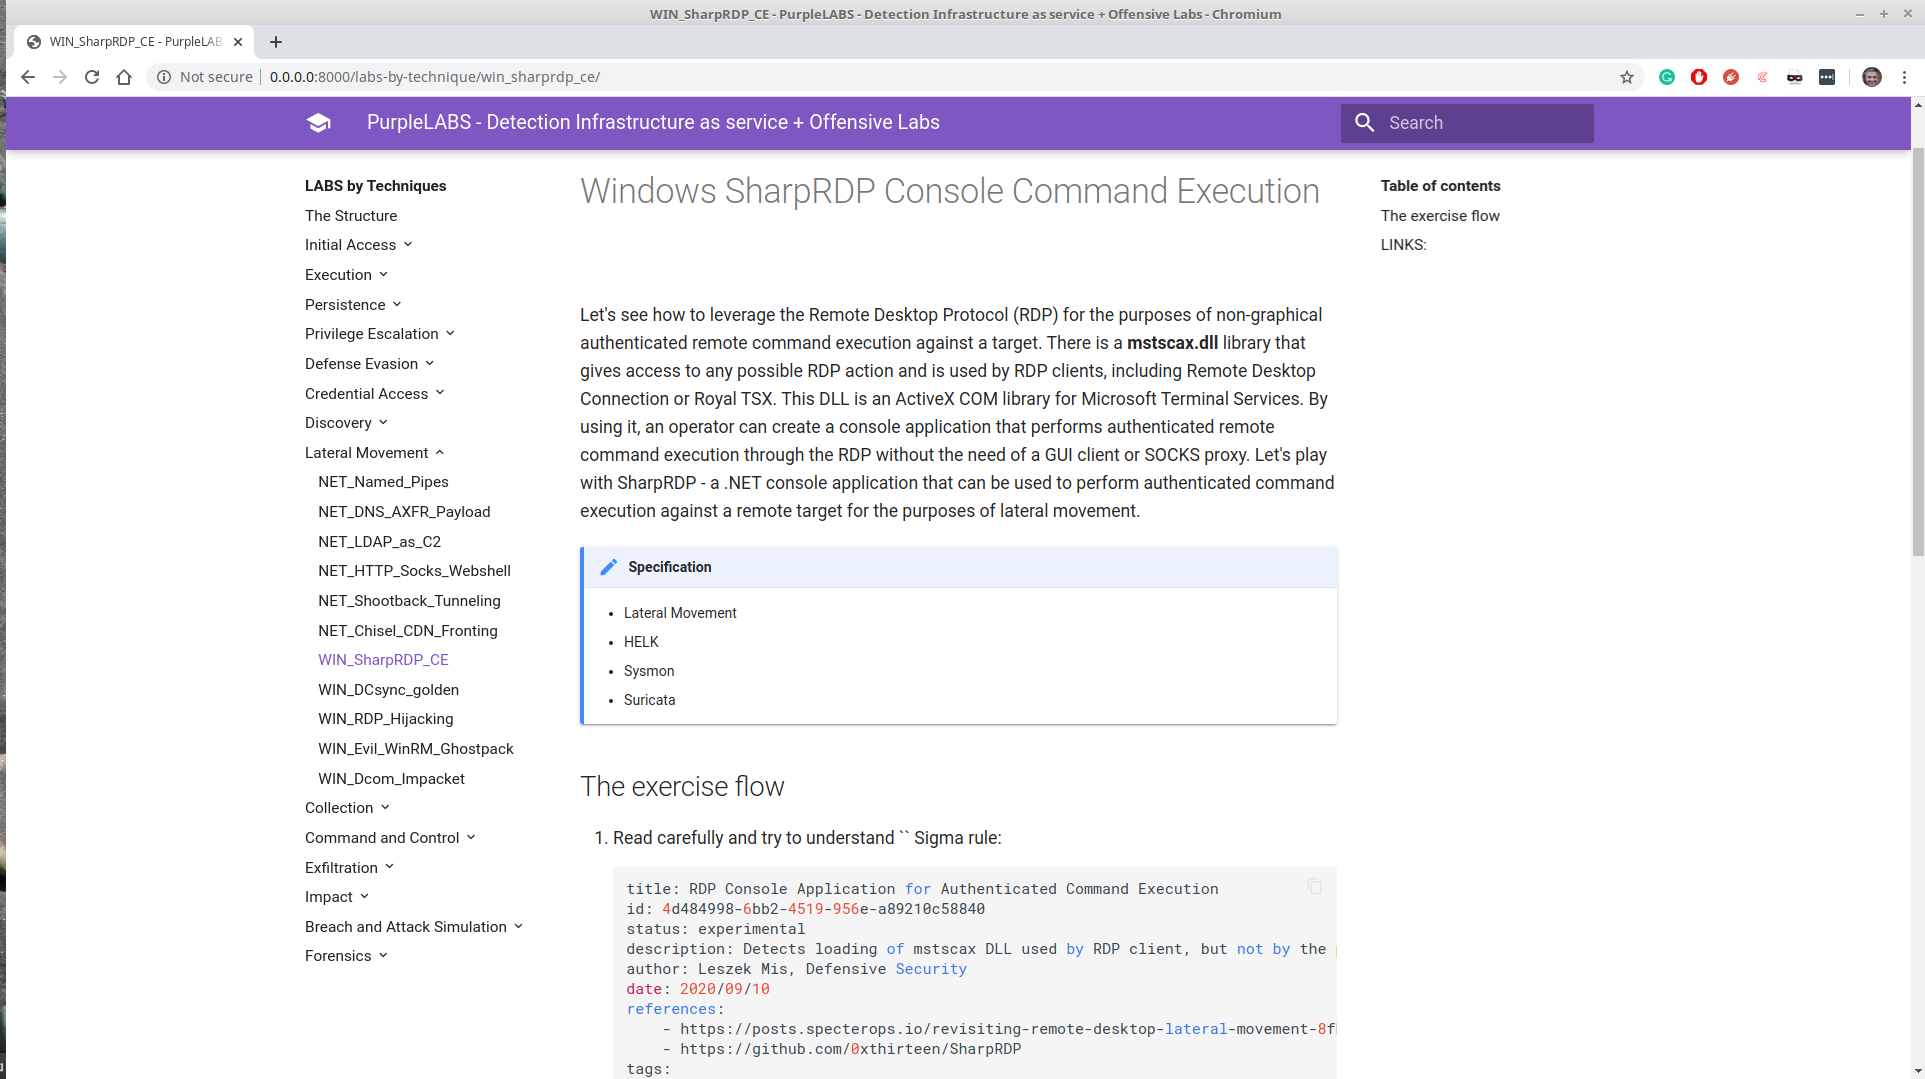
Task: Open the WIN_RDP_Hijacking lab
Action: [x=385, y=719]
